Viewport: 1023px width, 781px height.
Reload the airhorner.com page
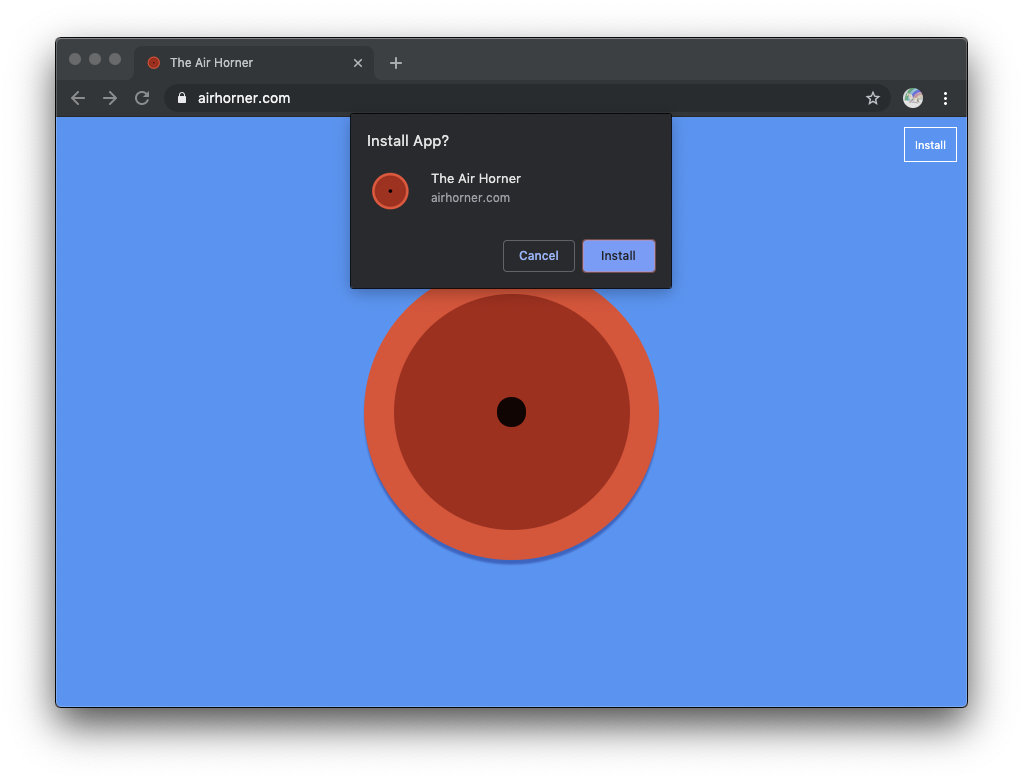pyautogui.click(x=142, y=98)
